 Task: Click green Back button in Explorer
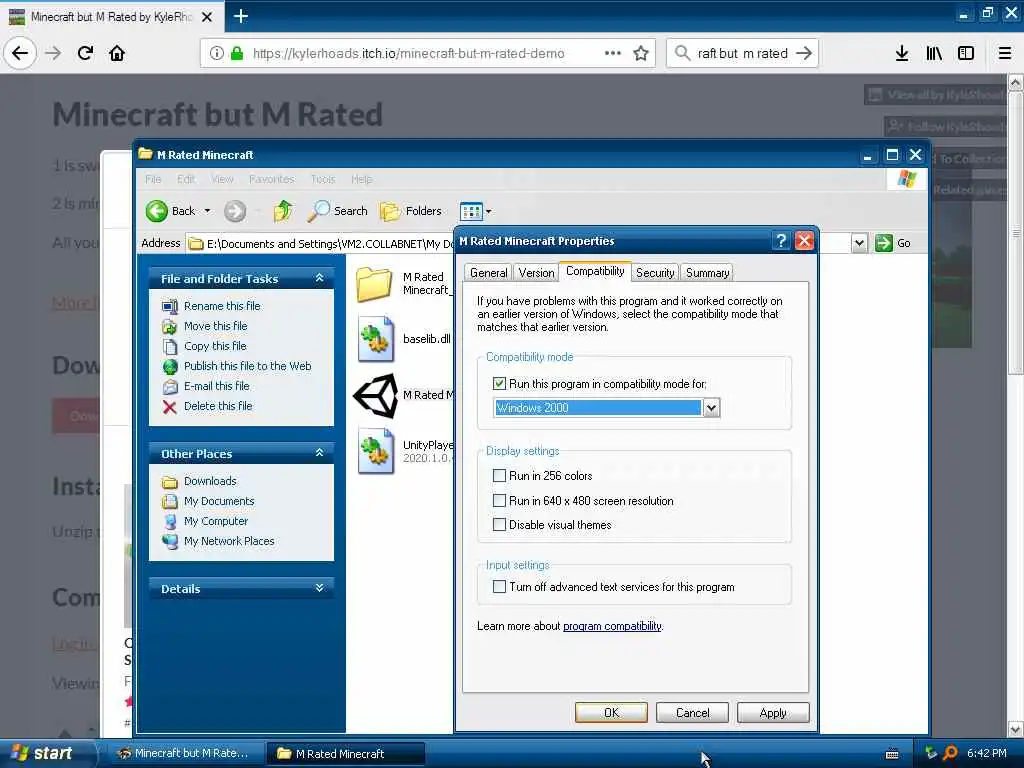point(170,211)
